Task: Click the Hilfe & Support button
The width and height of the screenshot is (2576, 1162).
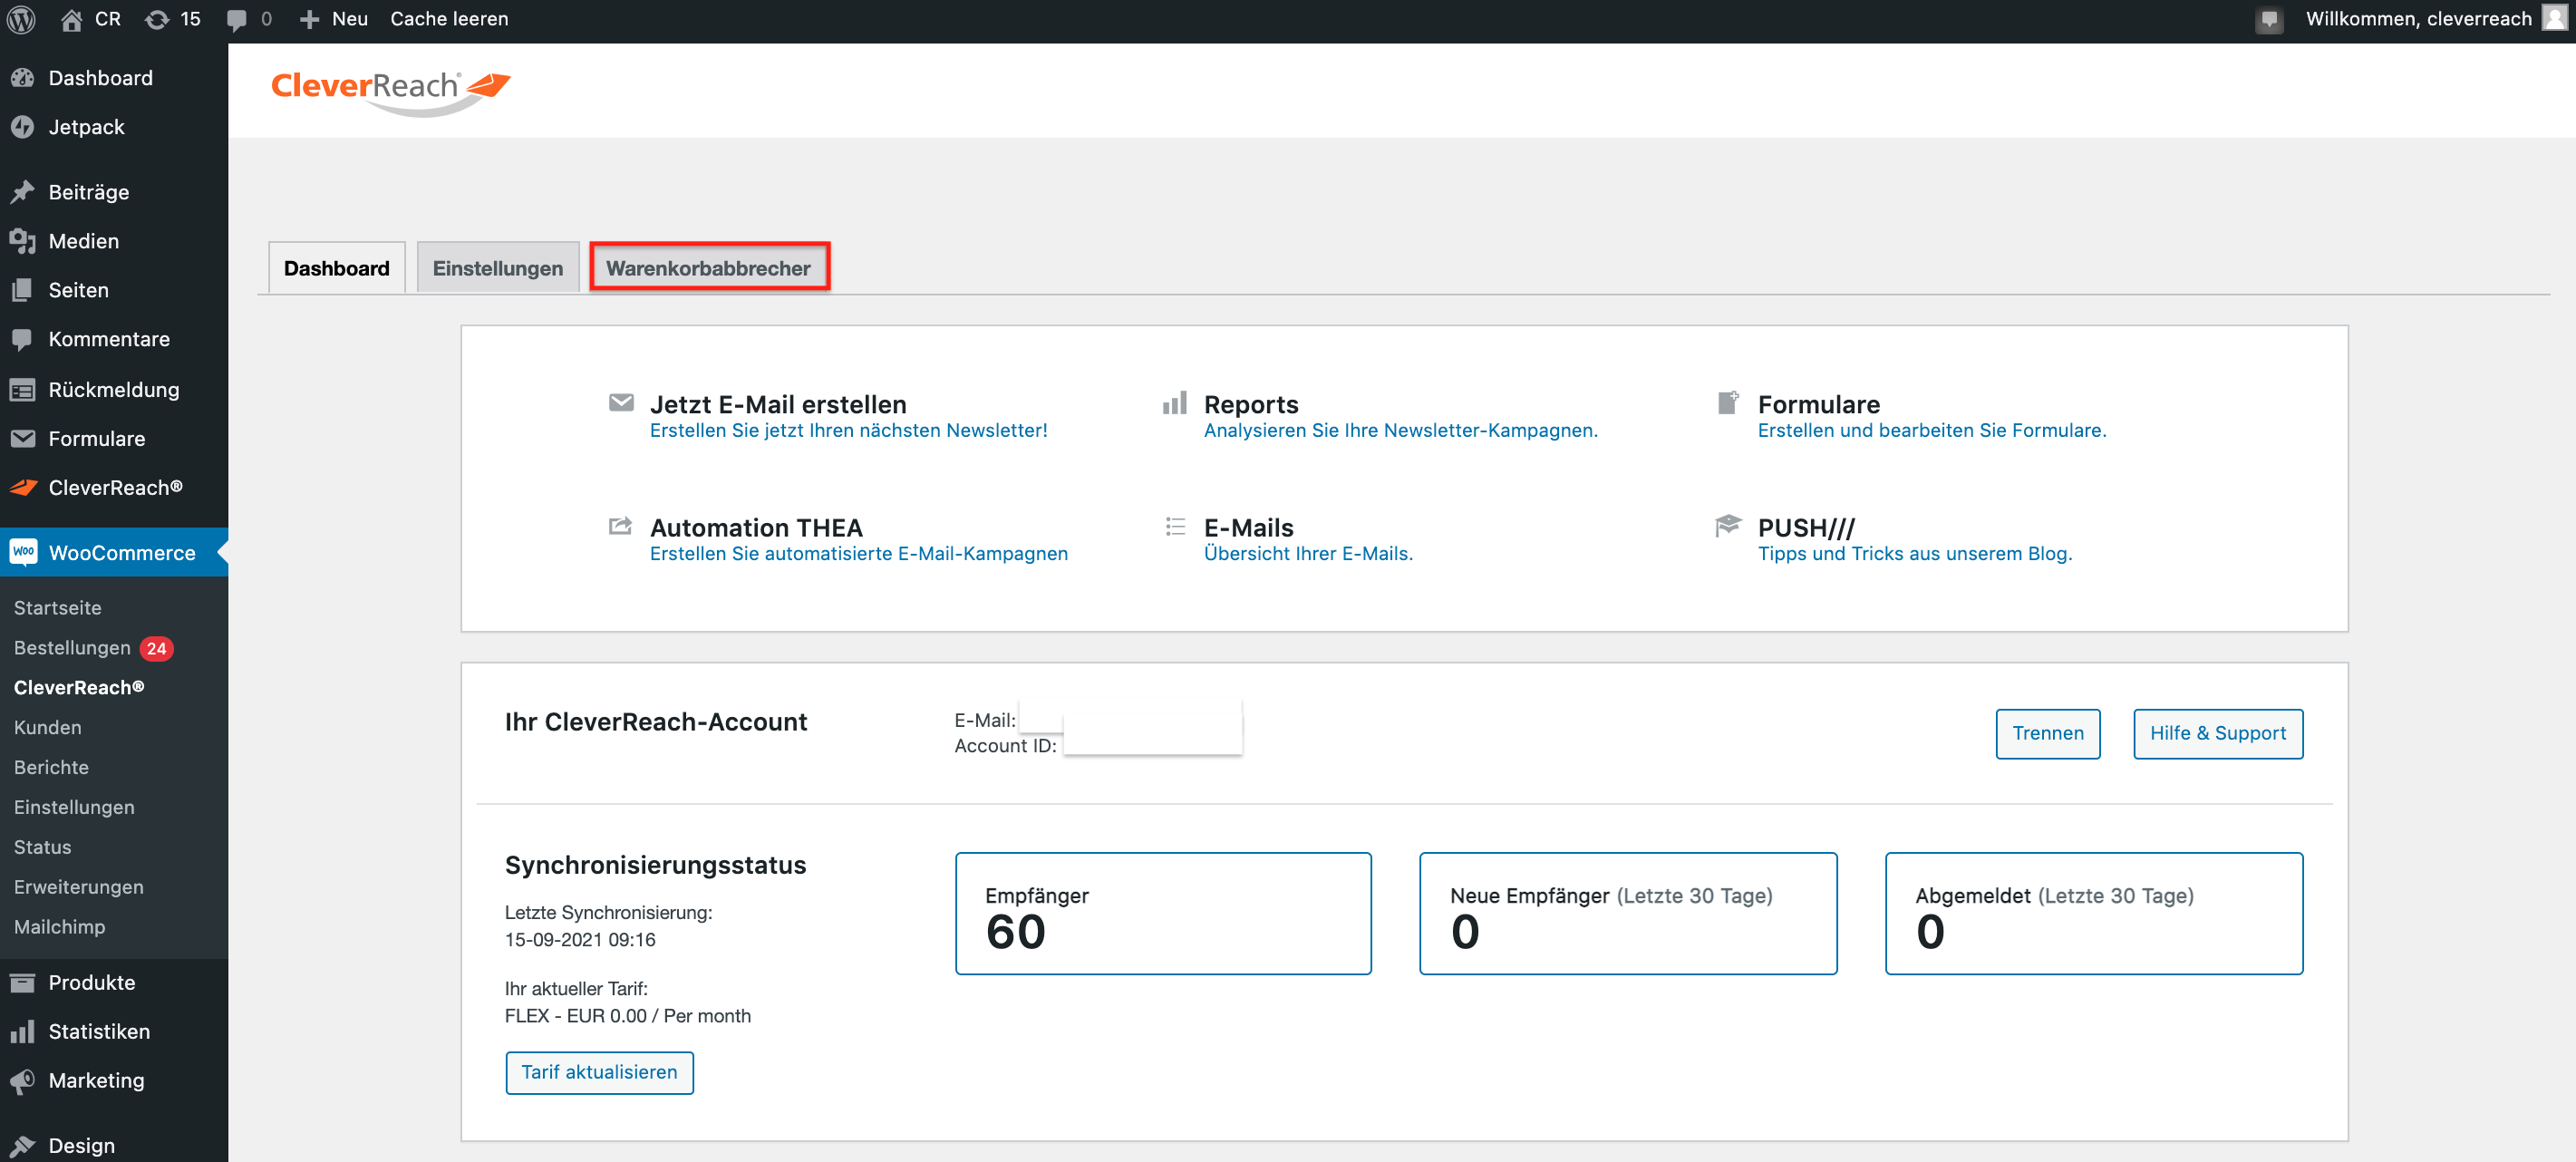Action: point(2217,733)
